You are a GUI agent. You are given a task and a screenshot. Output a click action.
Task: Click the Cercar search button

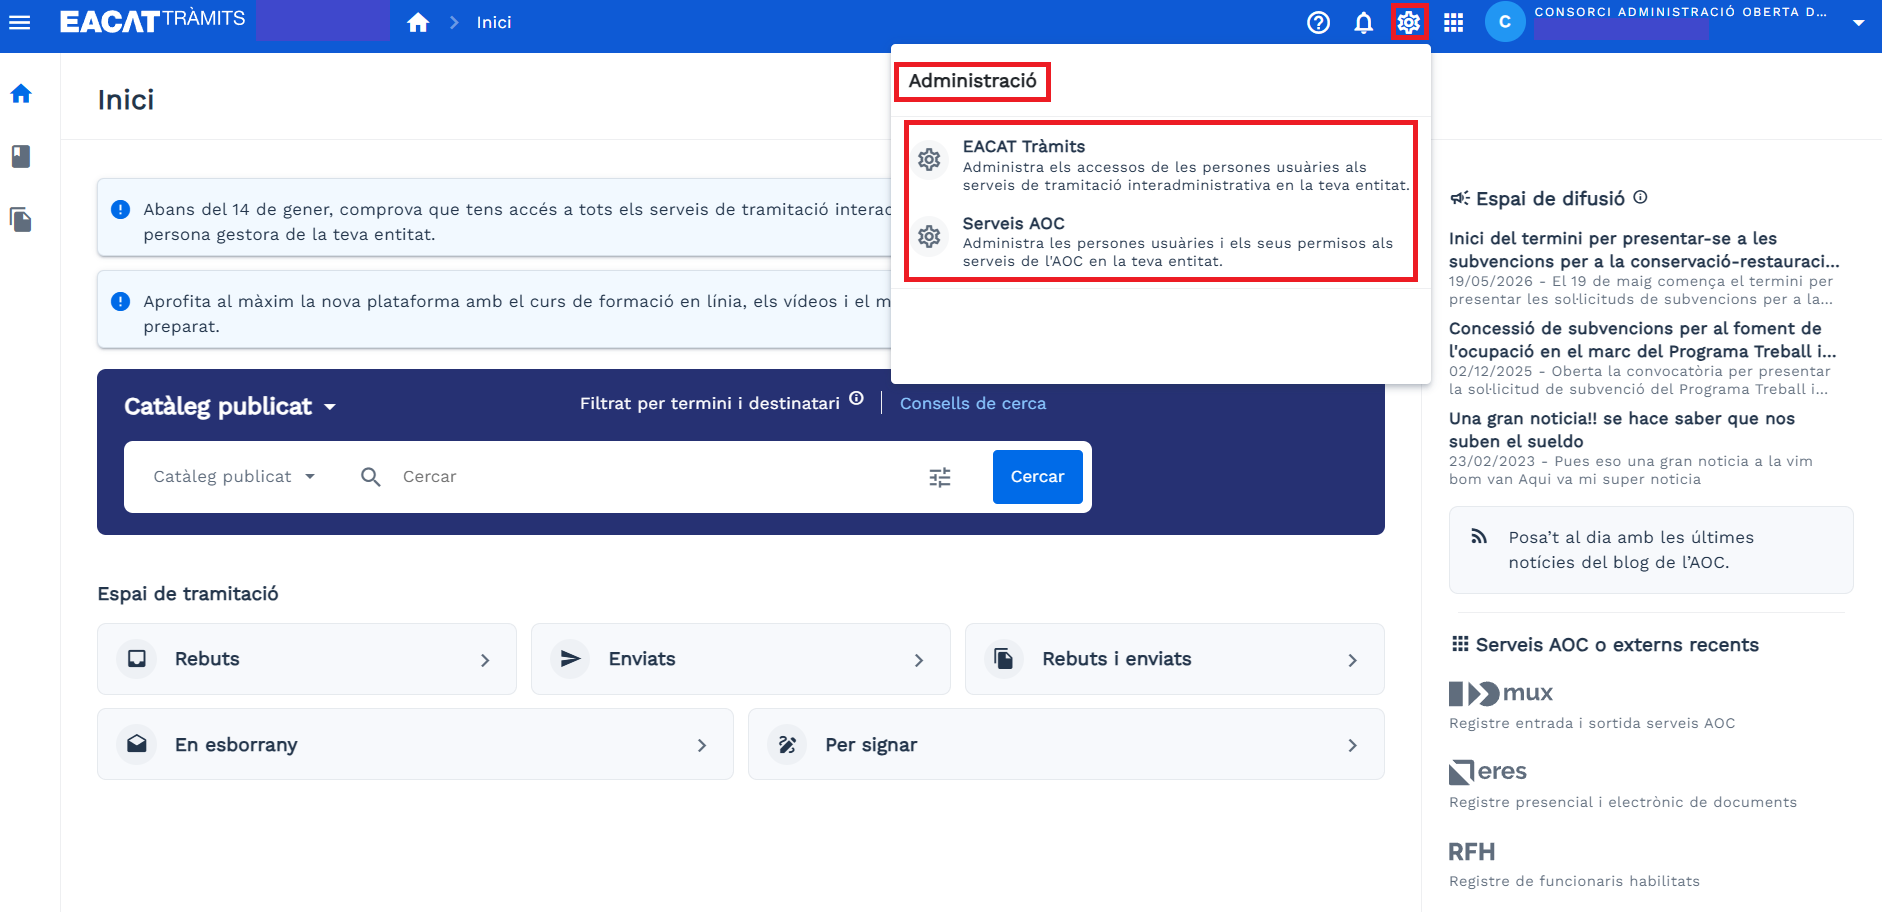point(1037,477)
